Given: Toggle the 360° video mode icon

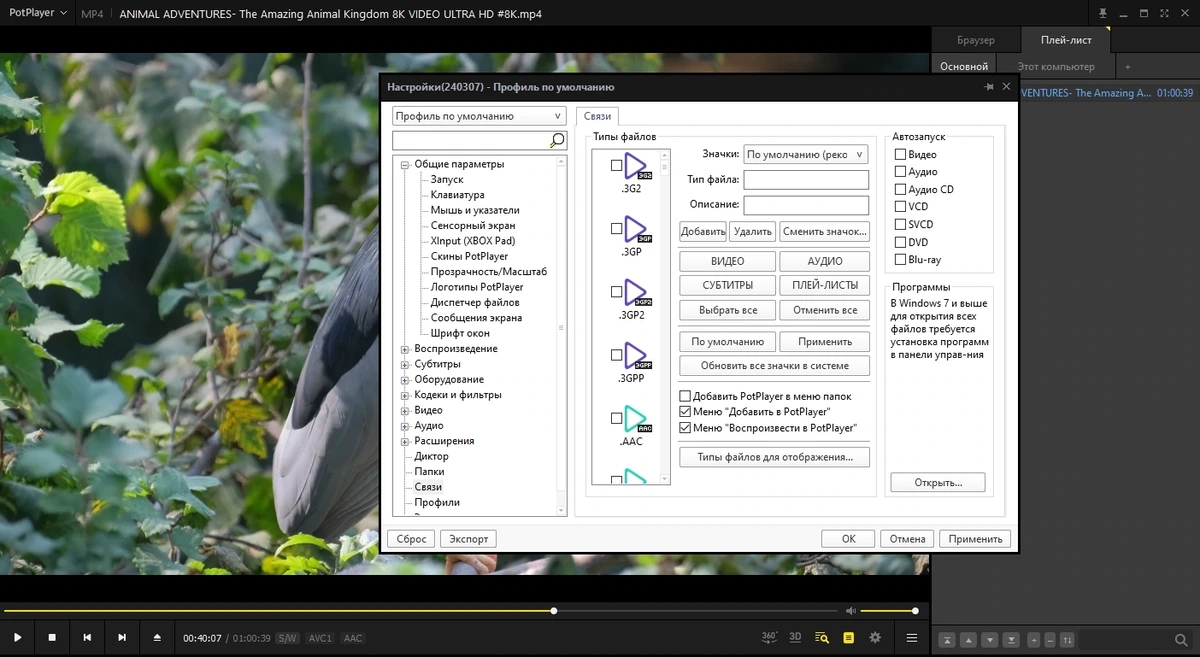Looking at the screenshot, I should click(769, 637).
